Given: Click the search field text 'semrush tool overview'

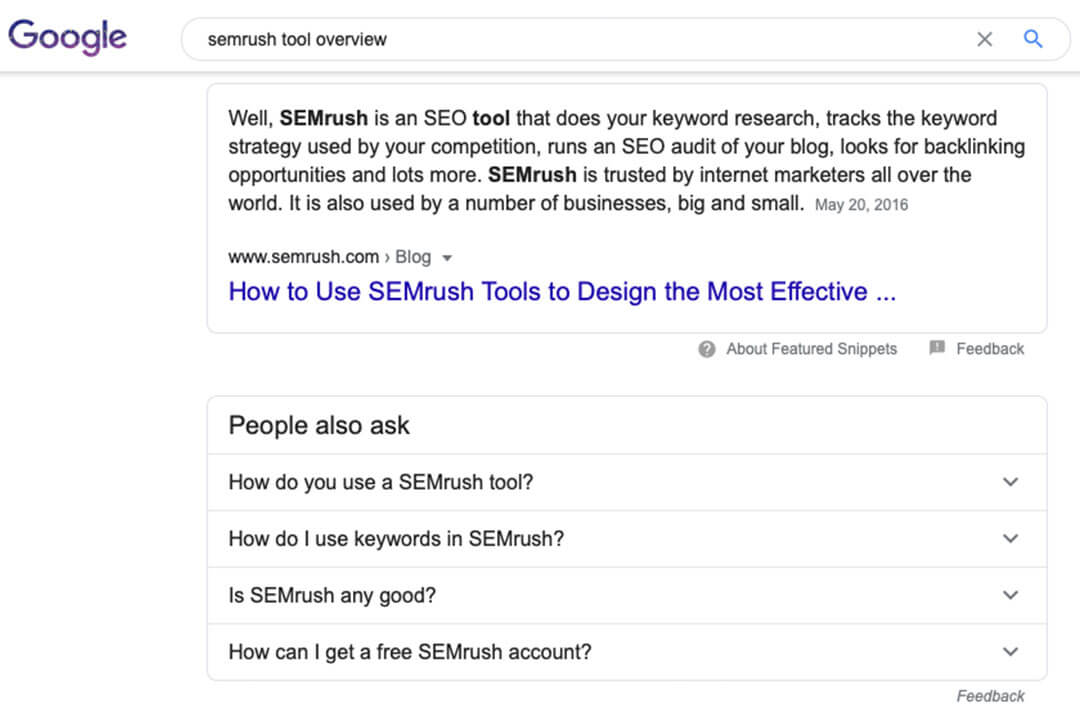Looking at the screenshot, I should pos(297,39).
